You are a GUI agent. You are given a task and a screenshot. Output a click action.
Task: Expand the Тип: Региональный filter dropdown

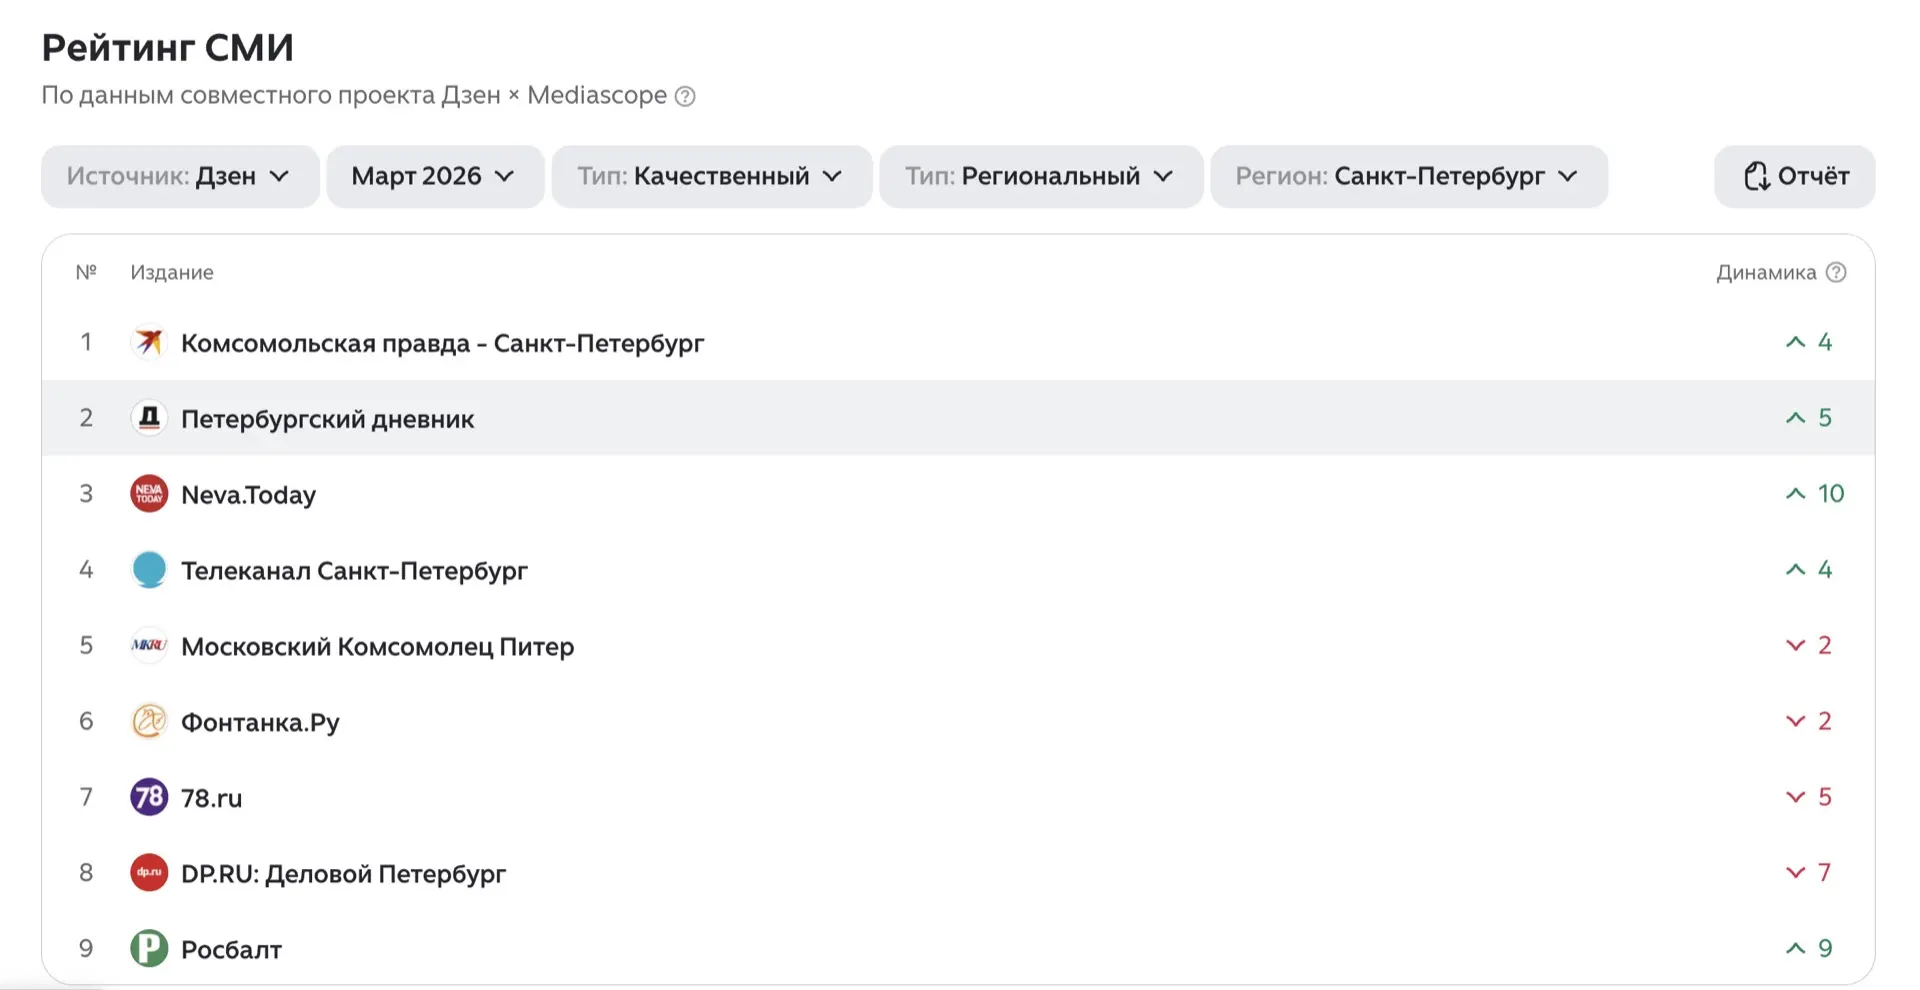[1040, 177]
